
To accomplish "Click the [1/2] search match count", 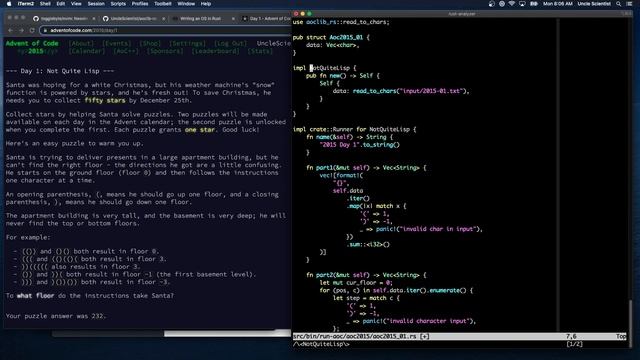I will (x=575, y=344).
